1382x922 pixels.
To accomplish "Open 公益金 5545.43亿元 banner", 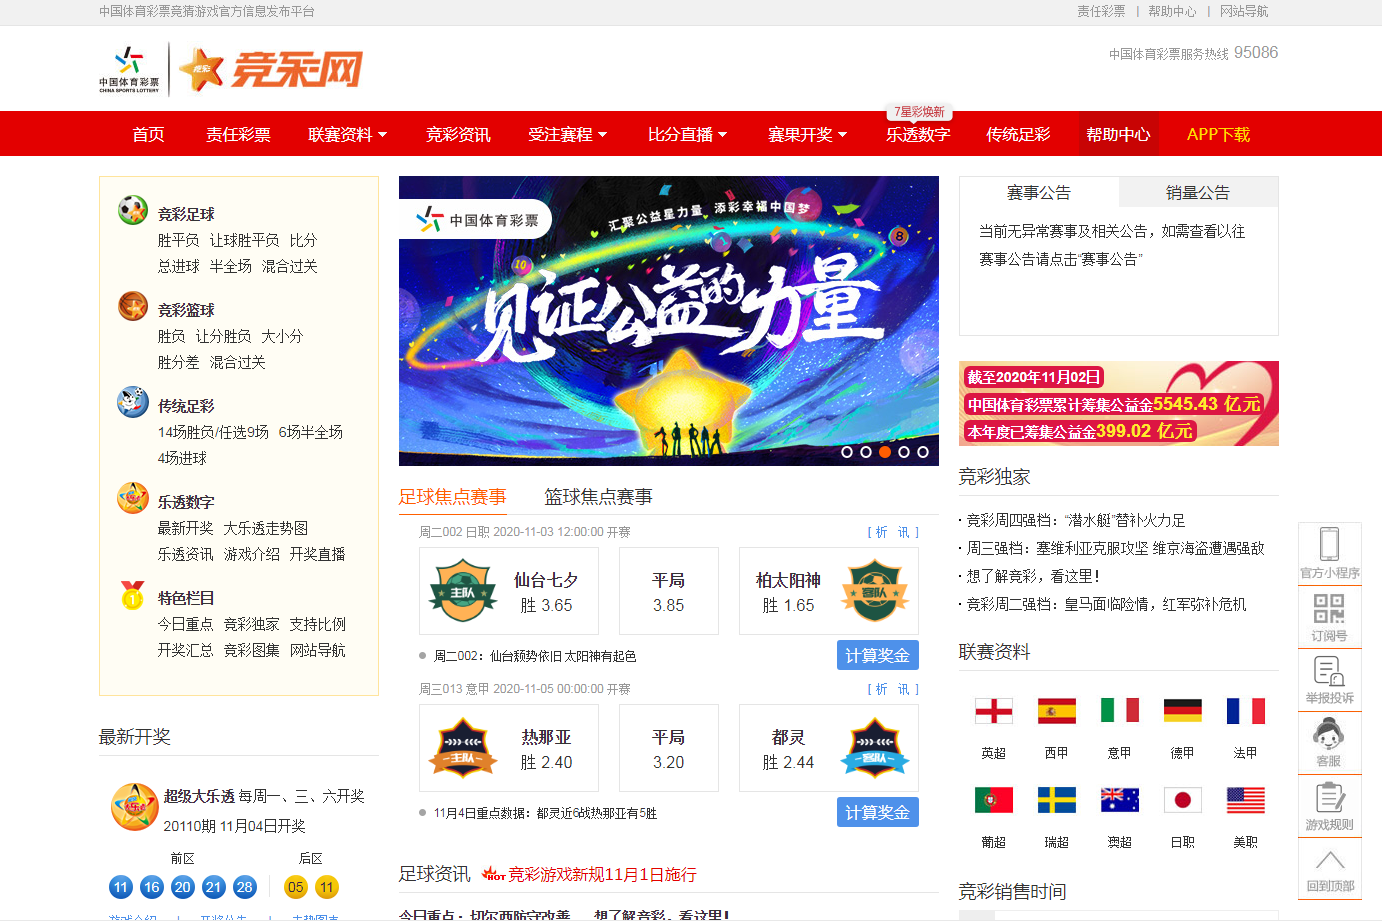I will (x=1119, y=403).
